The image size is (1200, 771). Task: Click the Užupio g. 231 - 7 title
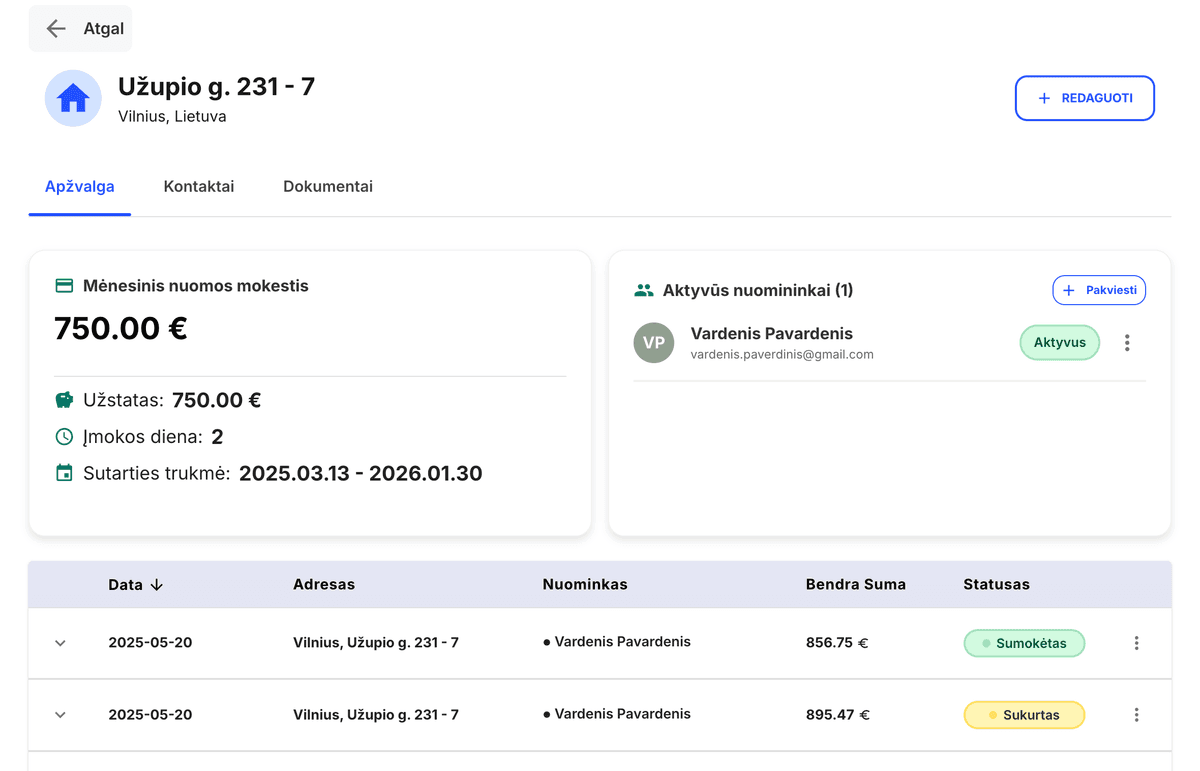tap(216, 87)
